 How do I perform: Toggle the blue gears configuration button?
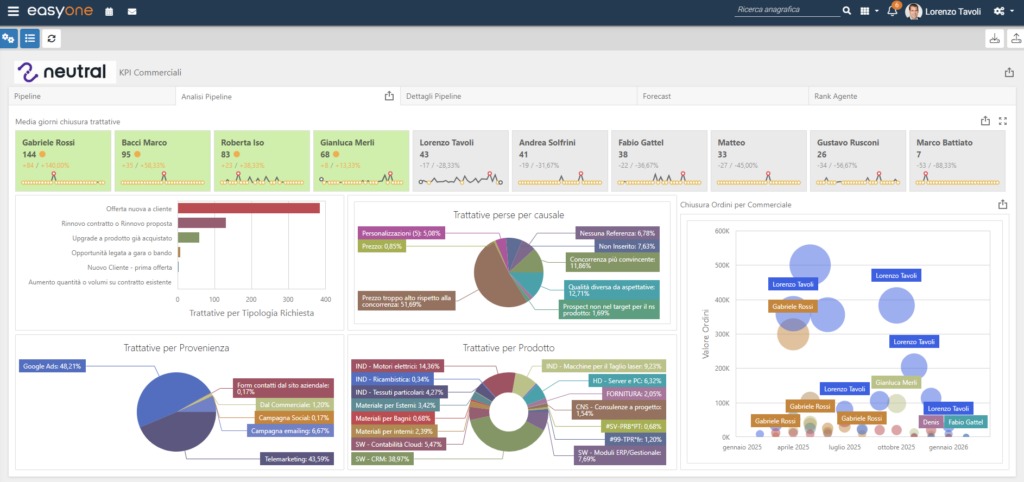tap(9, 38)
